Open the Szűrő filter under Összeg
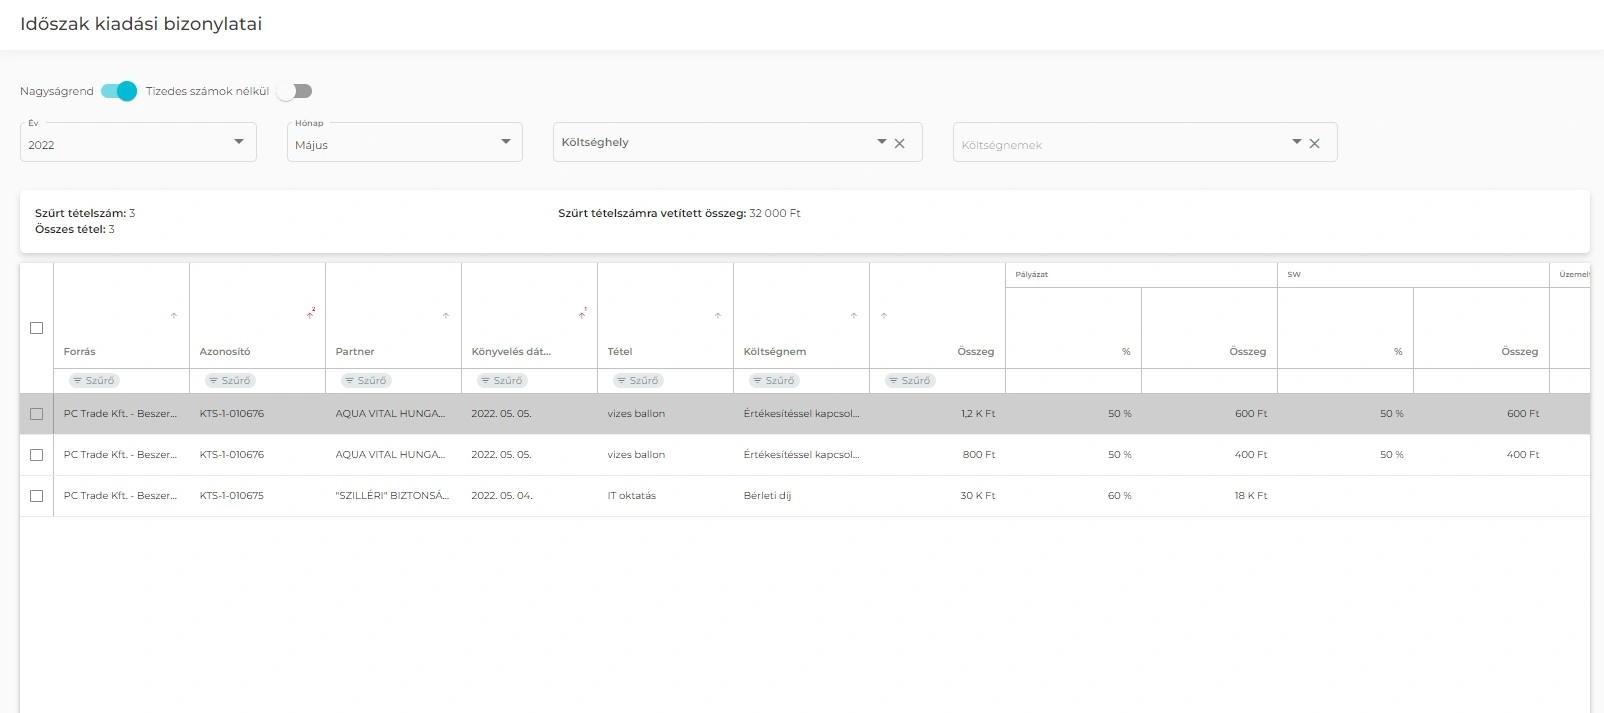This screenshot has width=1604, height=713. pyautogui.click(x=910, y=381)
